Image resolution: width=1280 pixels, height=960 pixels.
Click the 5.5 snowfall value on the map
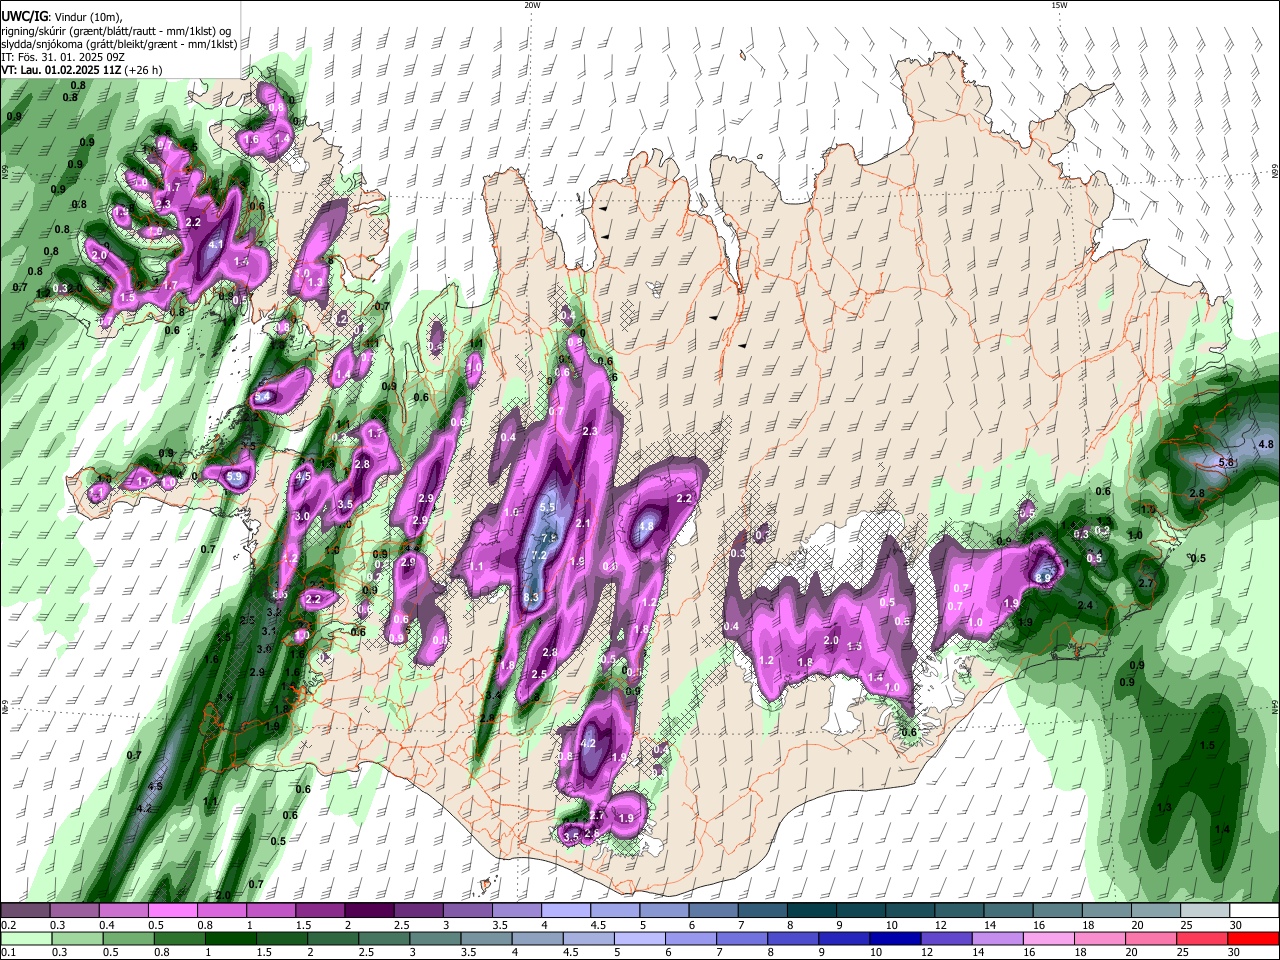547,508
